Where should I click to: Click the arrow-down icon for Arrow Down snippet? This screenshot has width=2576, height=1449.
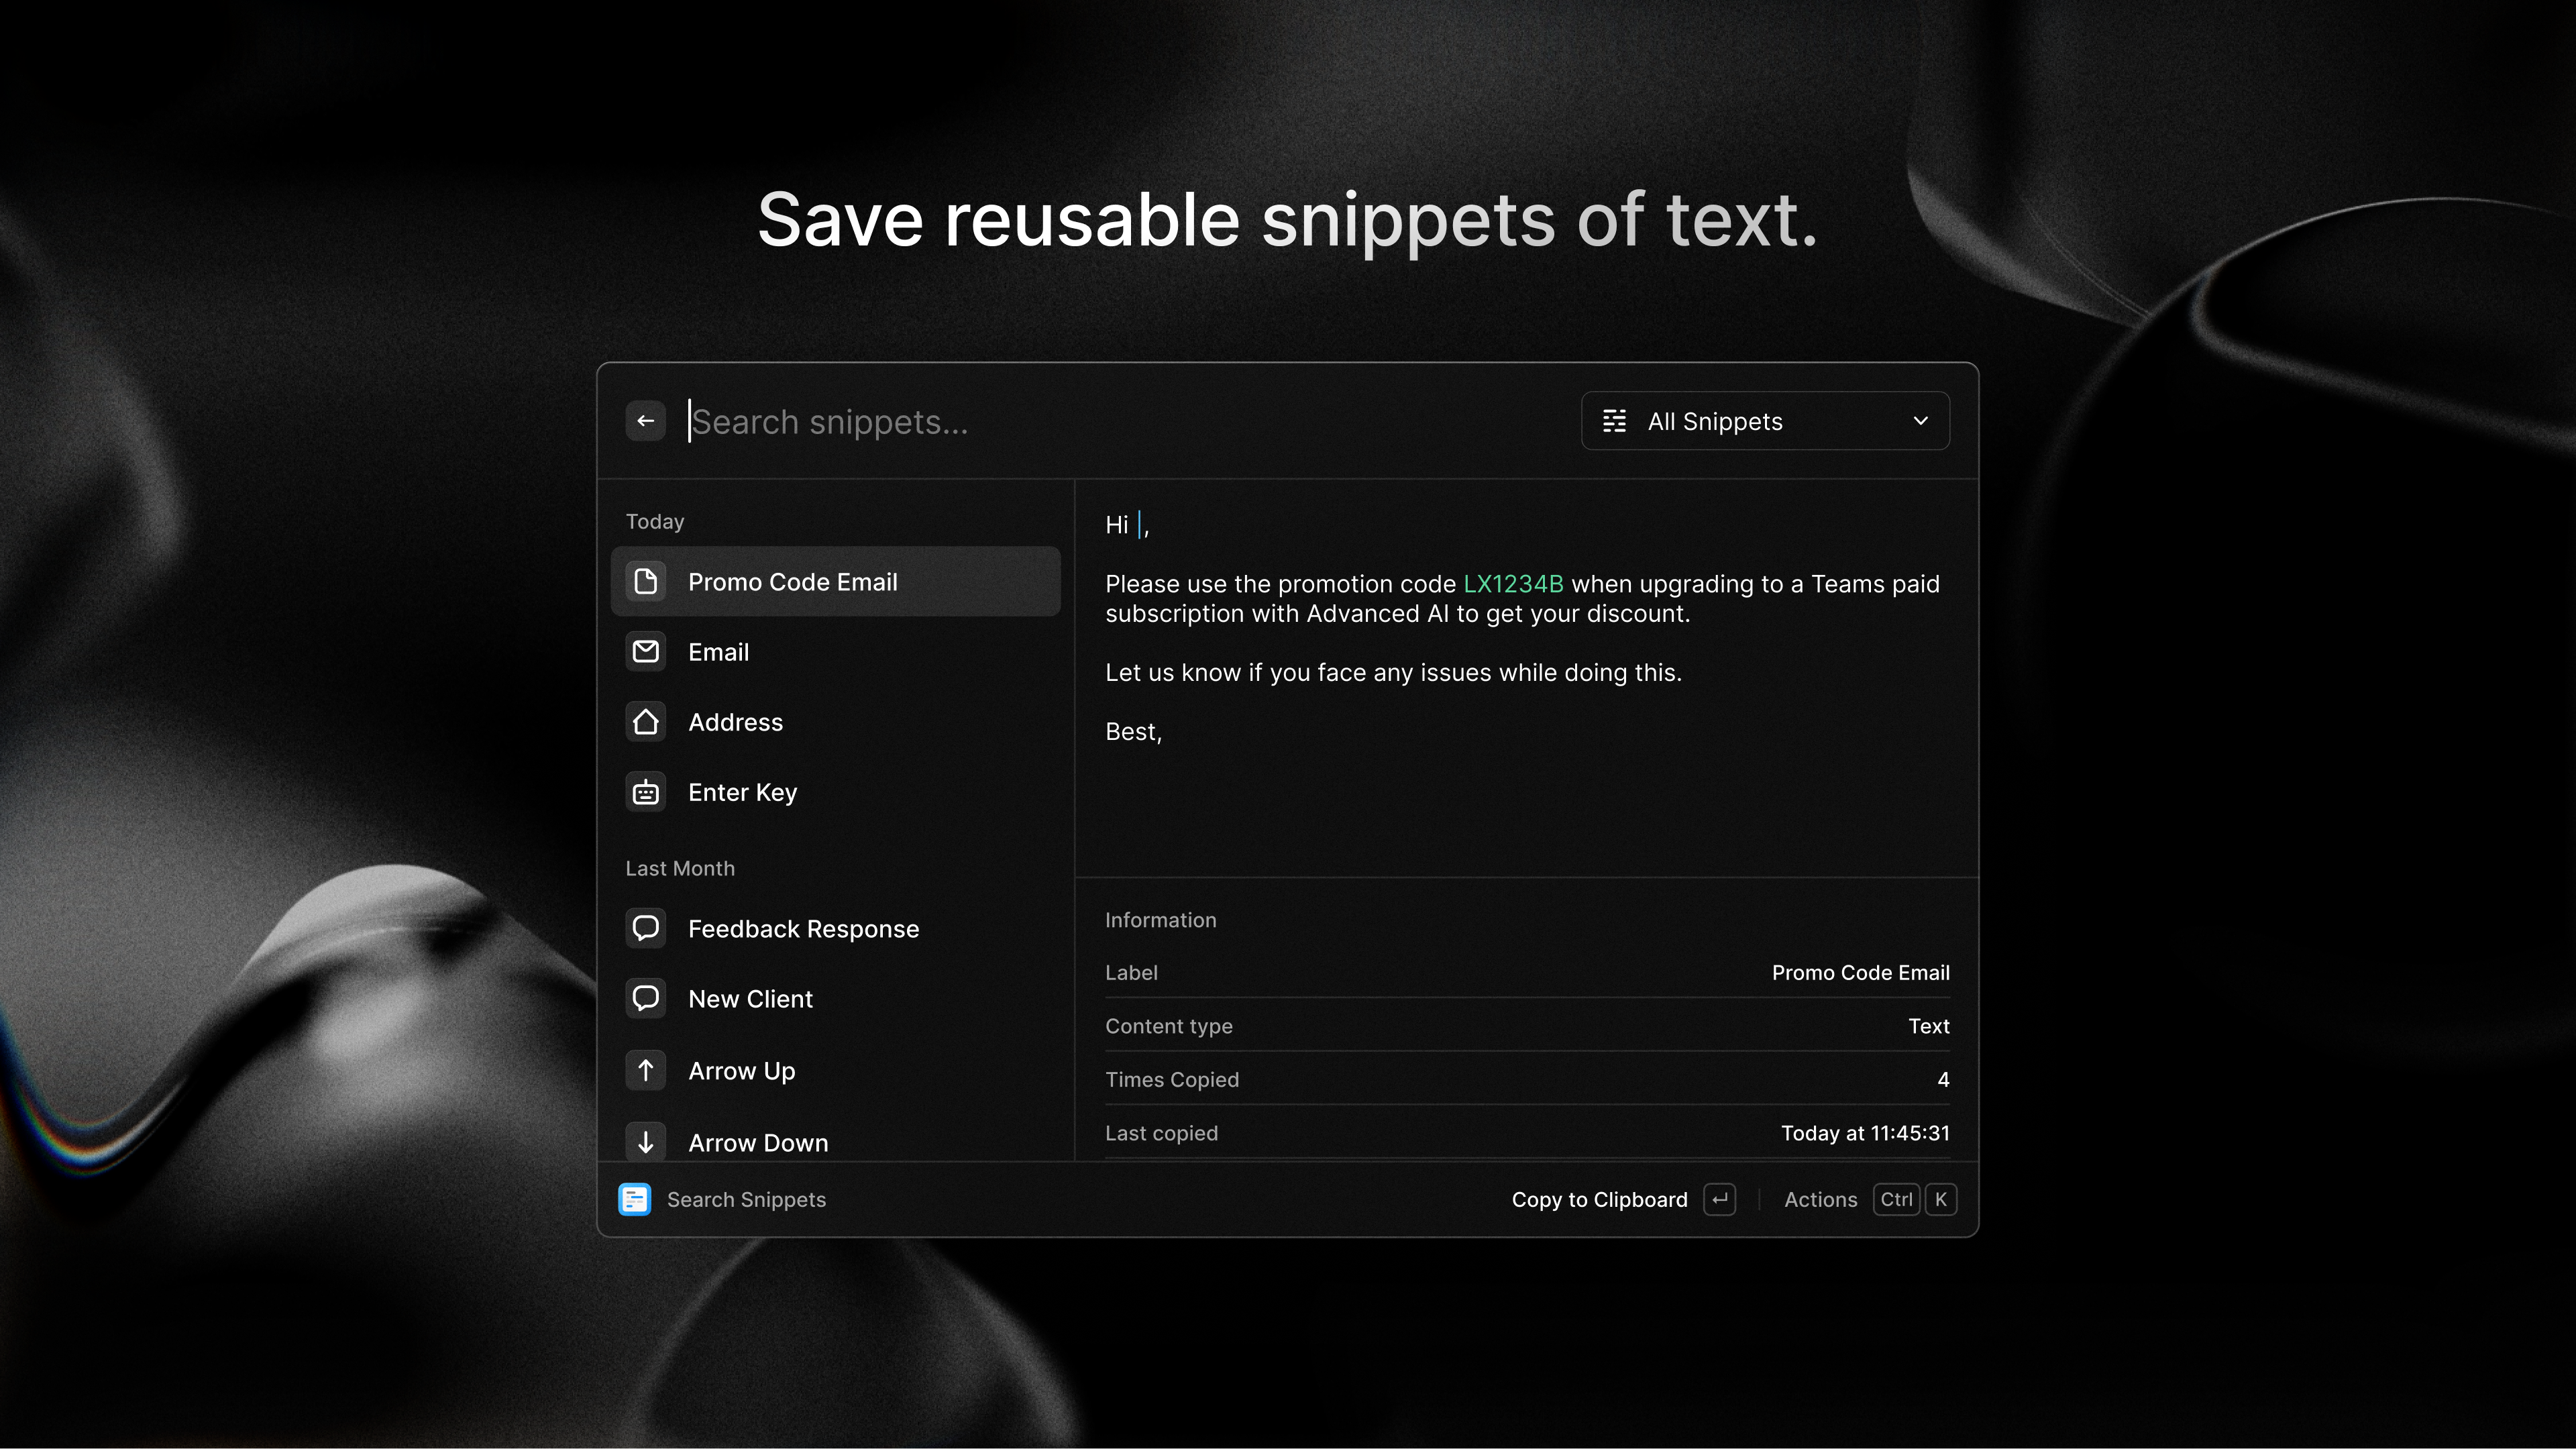[645, 1141]
